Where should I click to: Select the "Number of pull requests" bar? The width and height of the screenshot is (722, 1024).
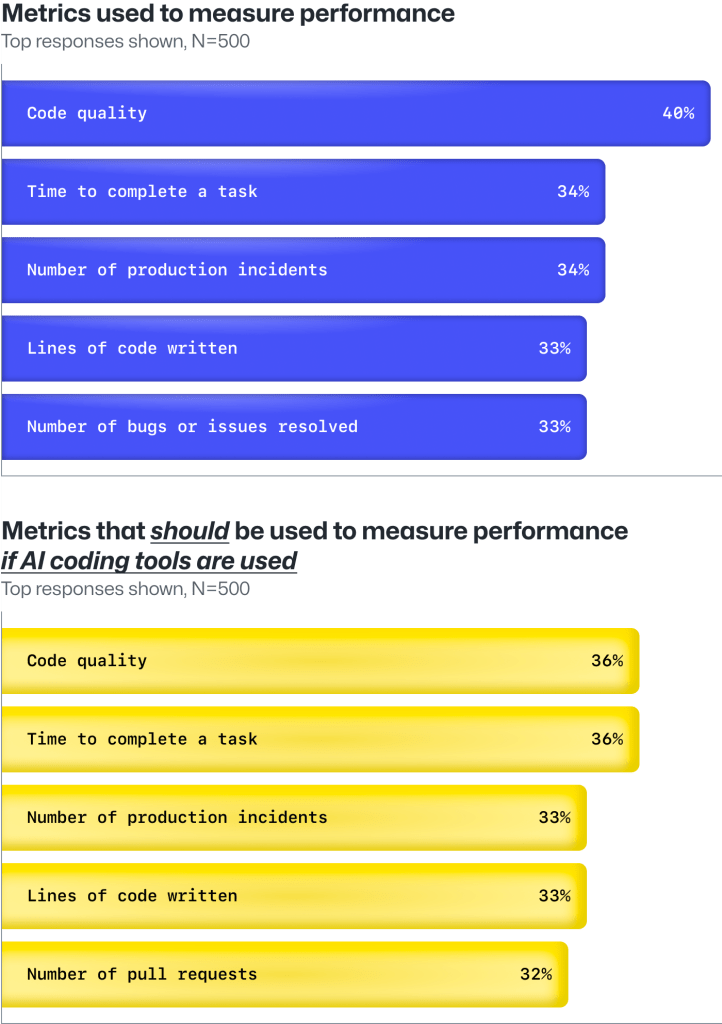coord(284,974)
